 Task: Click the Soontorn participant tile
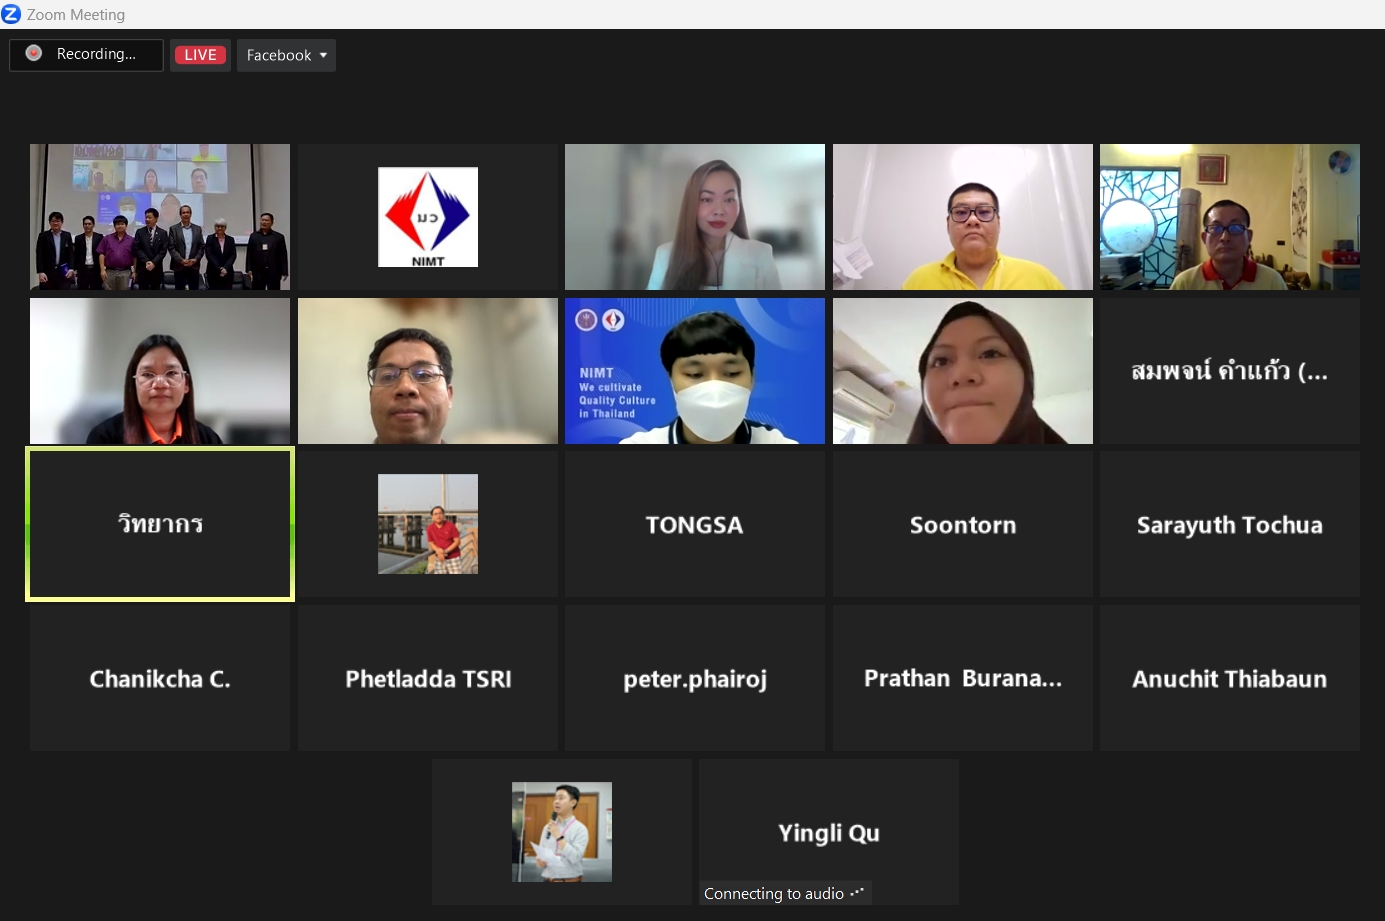[962, 525]
